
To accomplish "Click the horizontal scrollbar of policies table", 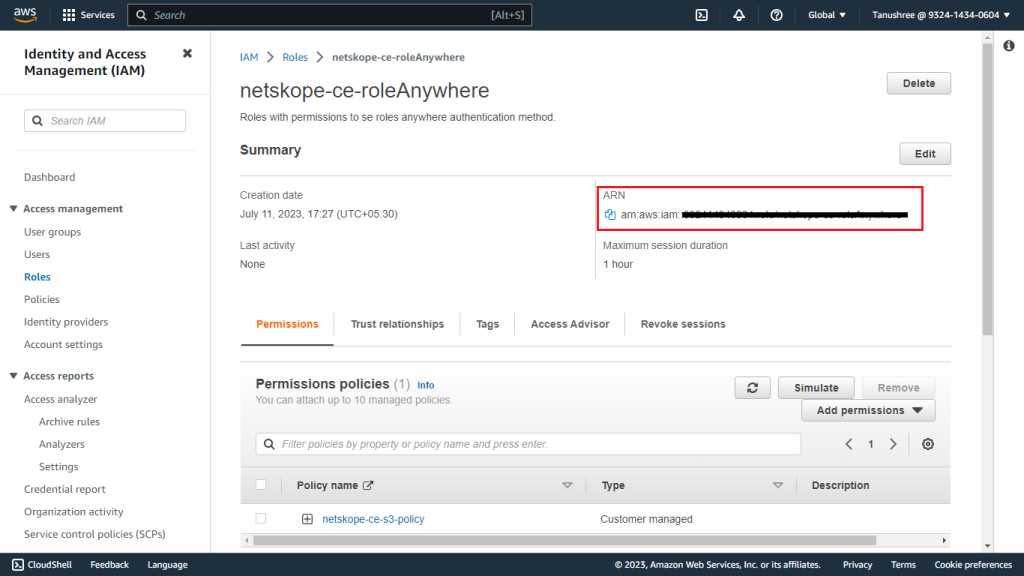I will click(x=564, y=540).
